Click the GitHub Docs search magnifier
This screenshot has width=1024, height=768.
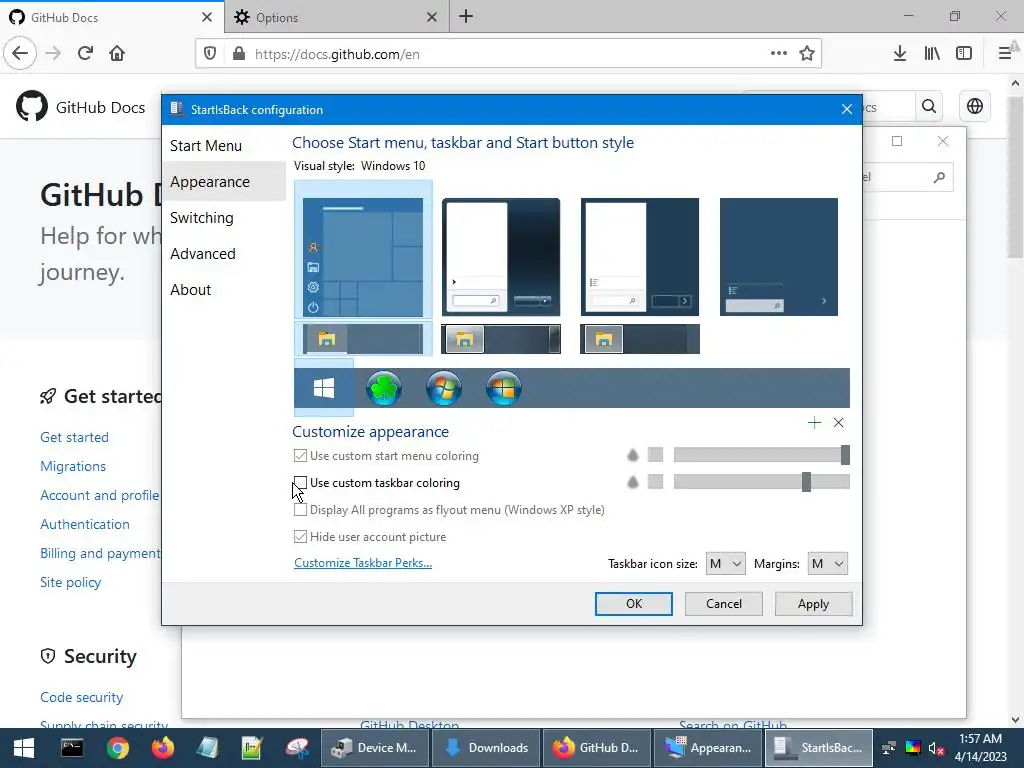(x=929, y=106)
